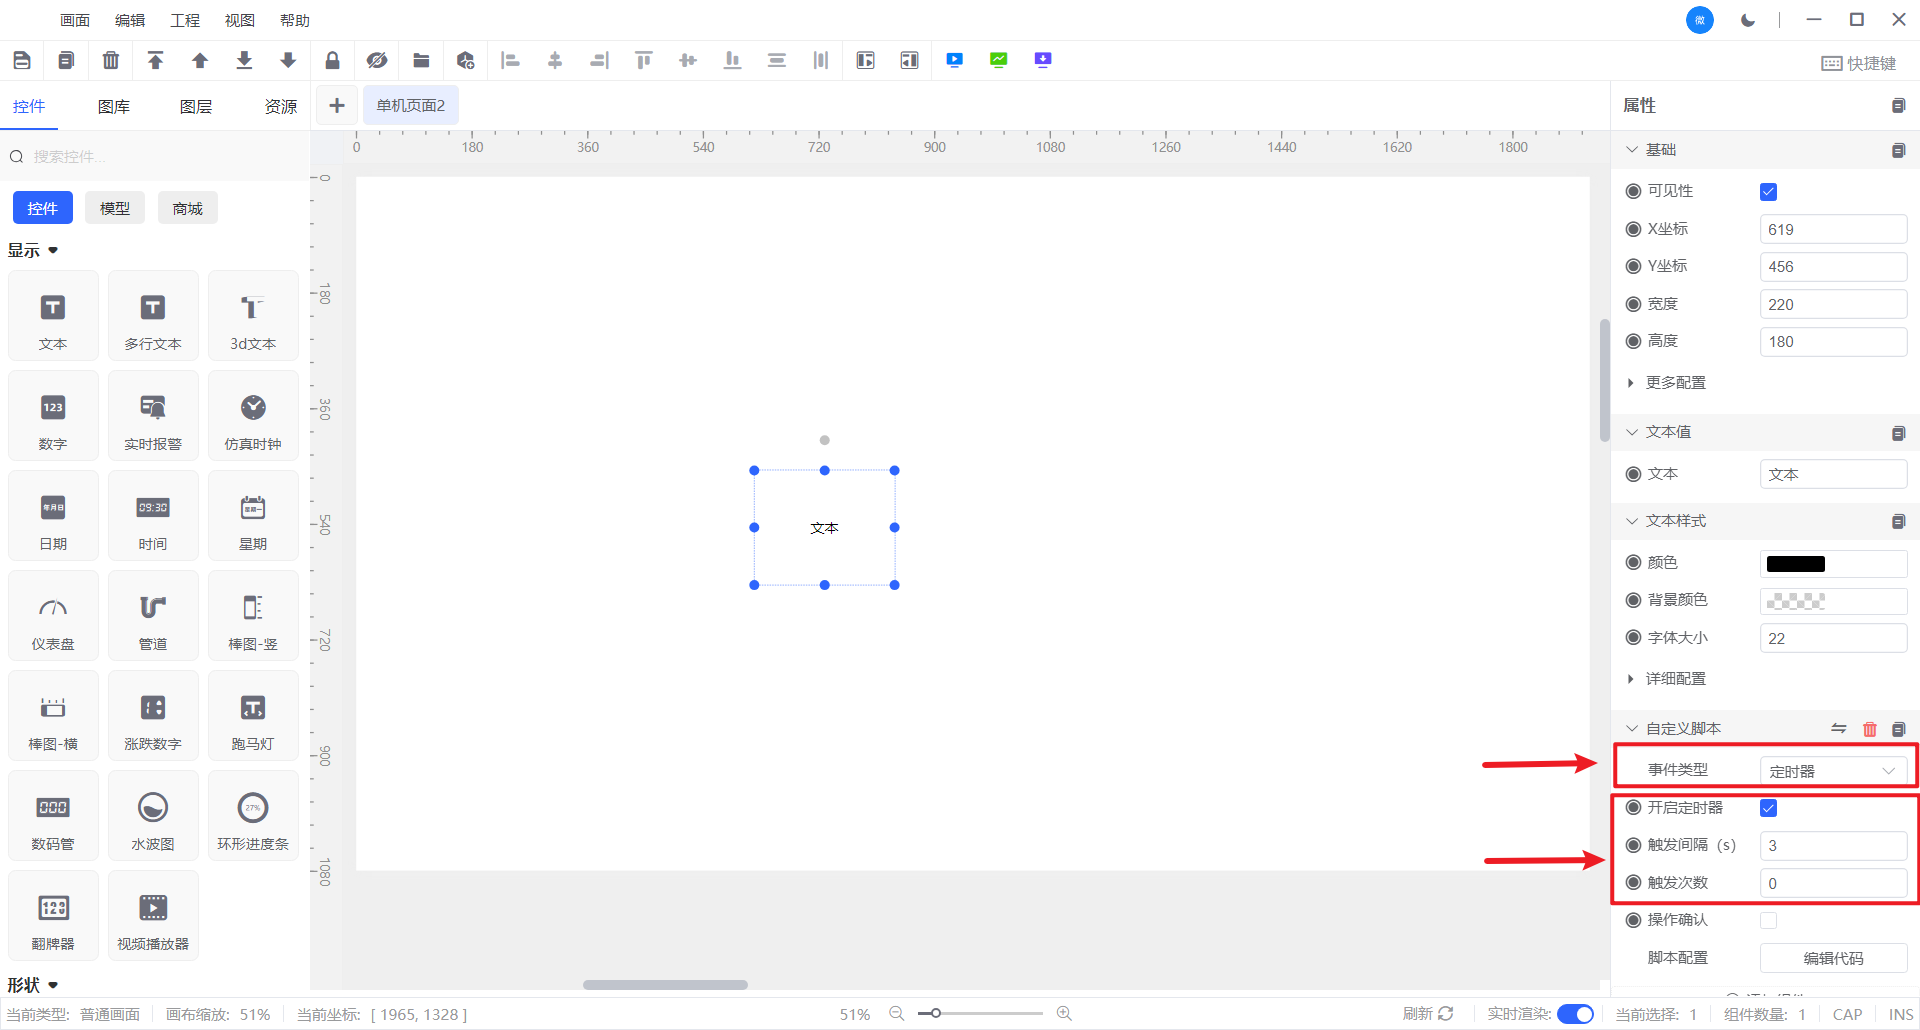The width and height of the screenshot is (1920, 1030).
Task: Disable the 开启定时器 checkbox
Action: [1768, 808]
